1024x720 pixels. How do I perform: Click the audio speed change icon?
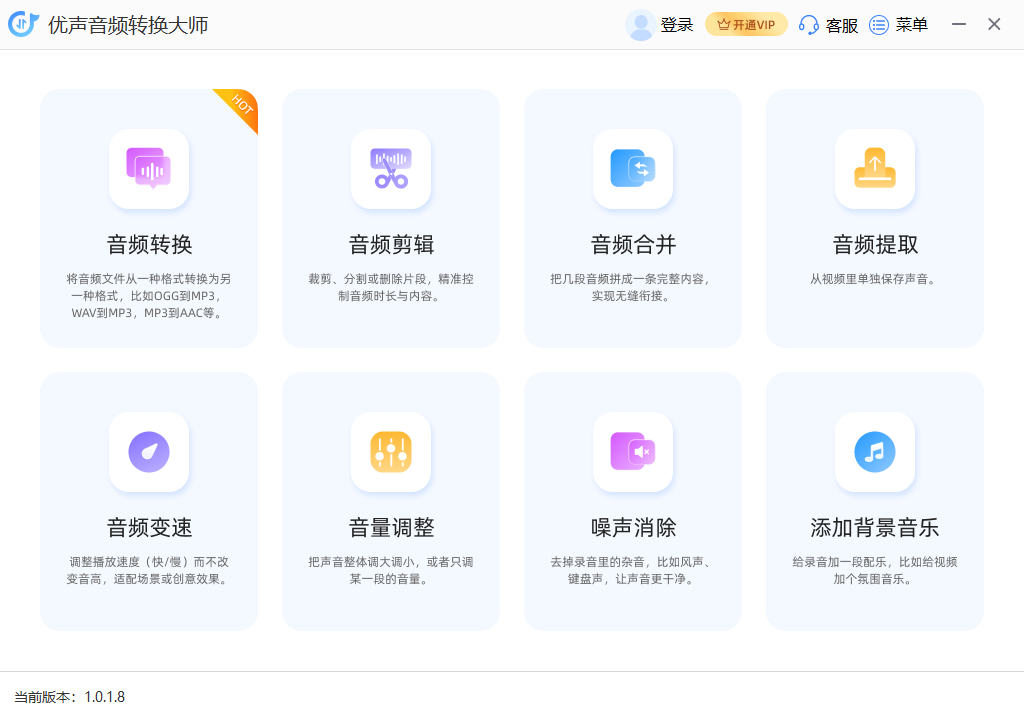pyautogui.click(x=149, y=452)
